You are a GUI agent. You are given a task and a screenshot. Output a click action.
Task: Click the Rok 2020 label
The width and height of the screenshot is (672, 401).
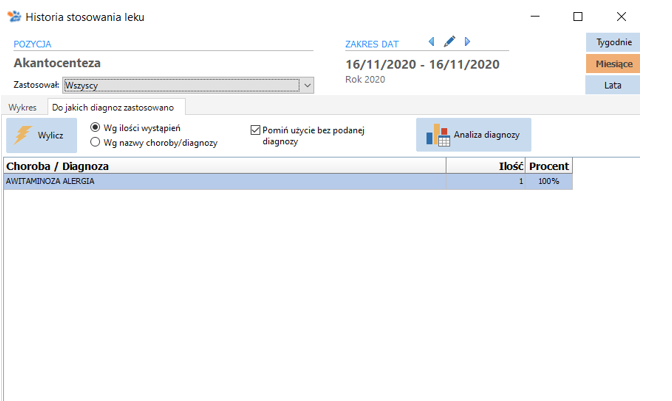(x=365, y=79)
